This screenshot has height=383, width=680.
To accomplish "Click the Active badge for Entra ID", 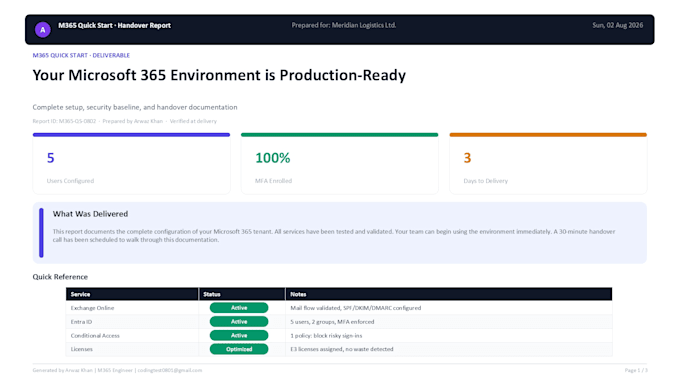I will coord(239,322).
